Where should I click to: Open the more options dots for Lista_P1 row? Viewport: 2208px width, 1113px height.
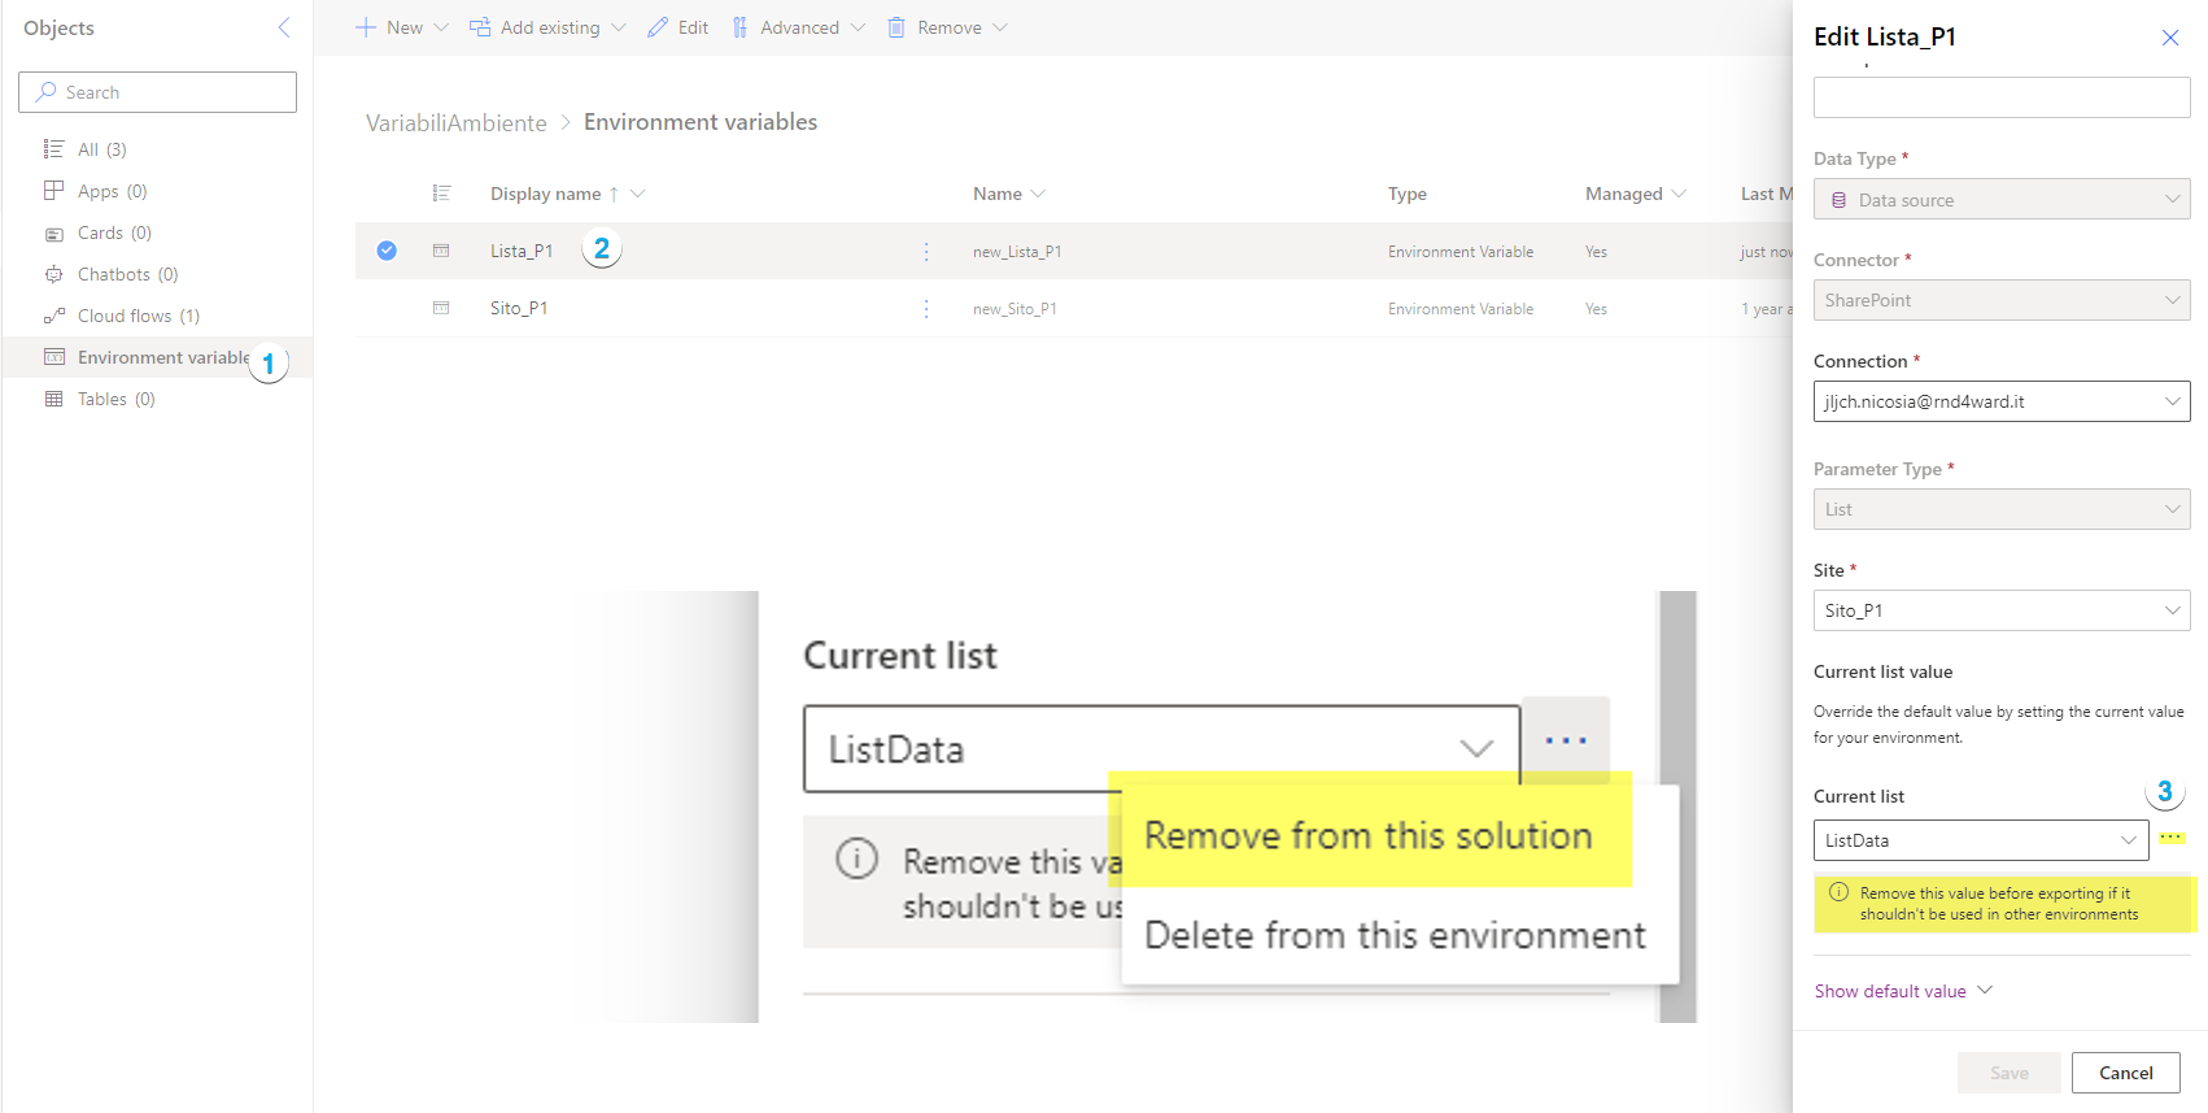click(x=926, y=251)
